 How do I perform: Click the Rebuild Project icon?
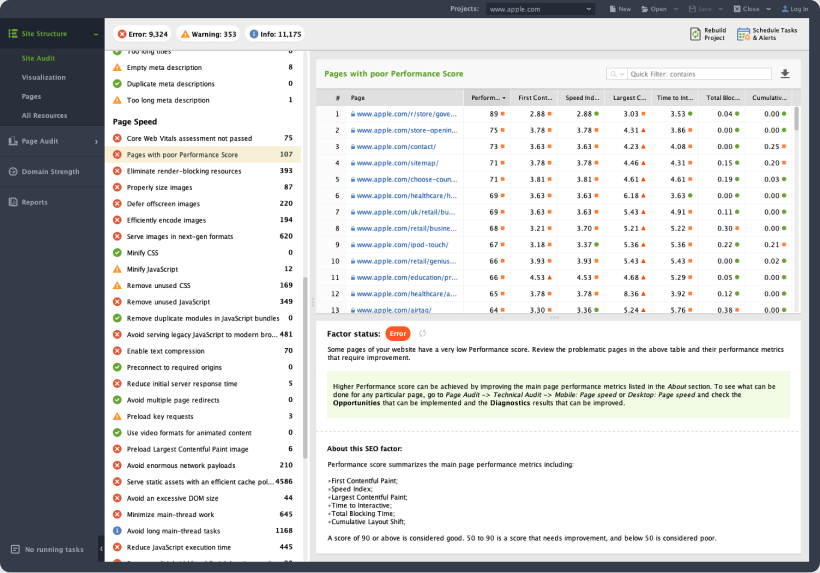pyautogui.click(x=695, y=34)
